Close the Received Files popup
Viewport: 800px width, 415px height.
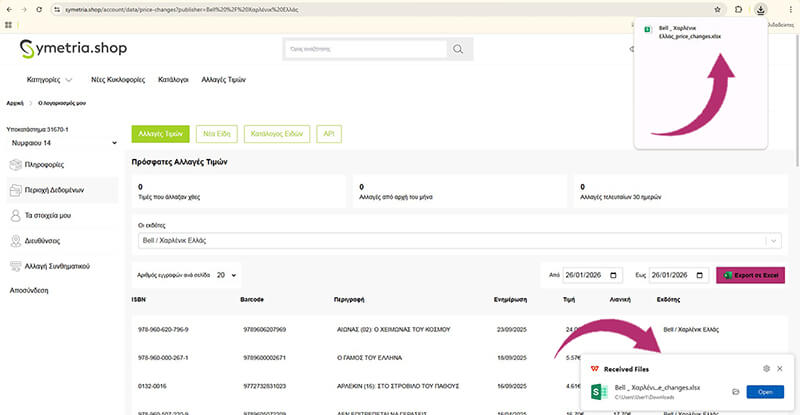click(x=780, y=369)
